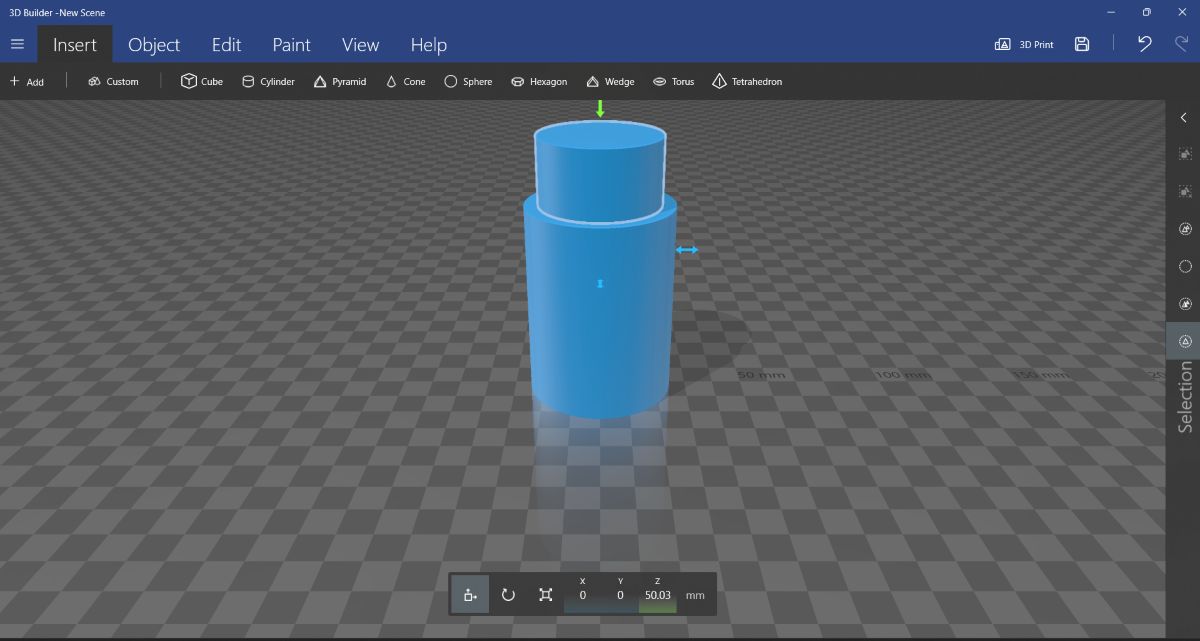Viewport: 1200px width, 641px height.
Task: Insert a Tetrahedron shape
Action: point(746,81)
